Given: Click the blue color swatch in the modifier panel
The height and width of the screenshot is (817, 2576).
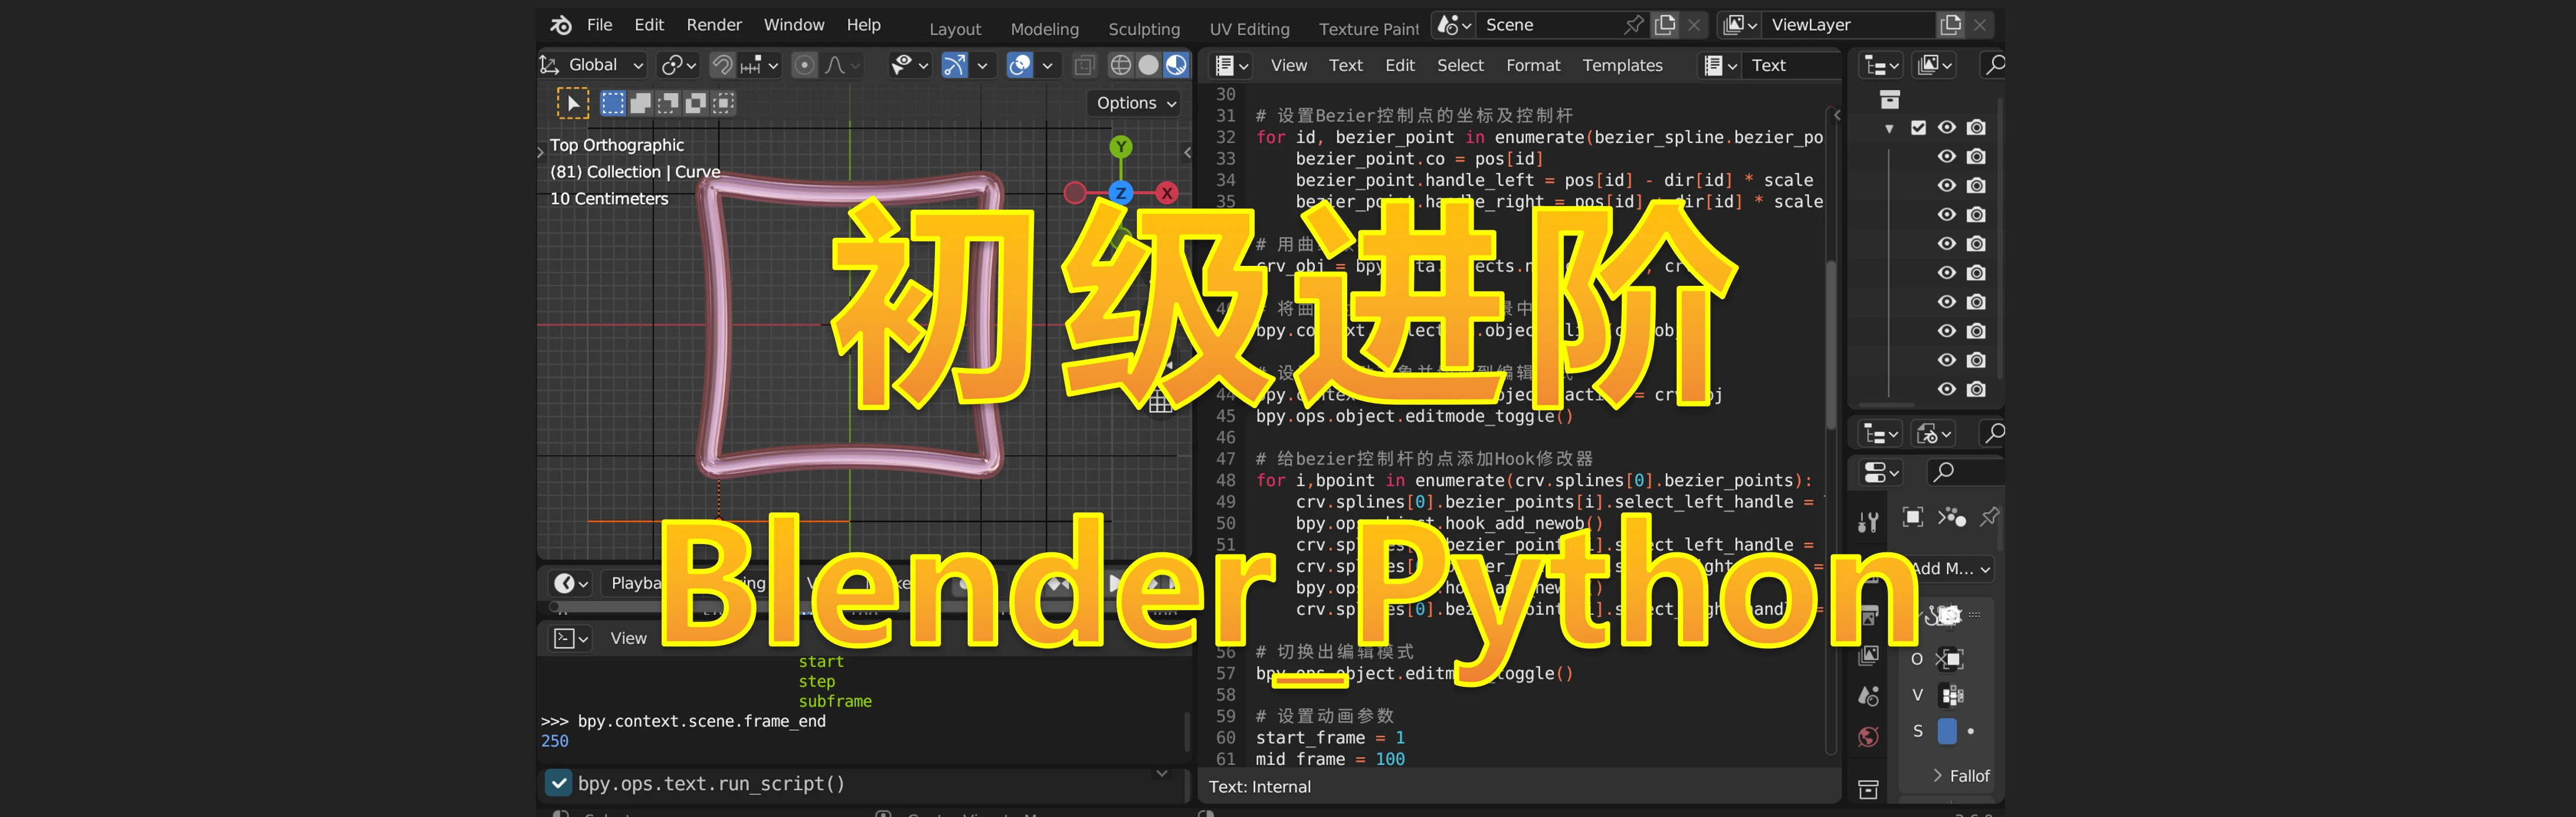Looking at the screenshot, I should [1948, 731].
